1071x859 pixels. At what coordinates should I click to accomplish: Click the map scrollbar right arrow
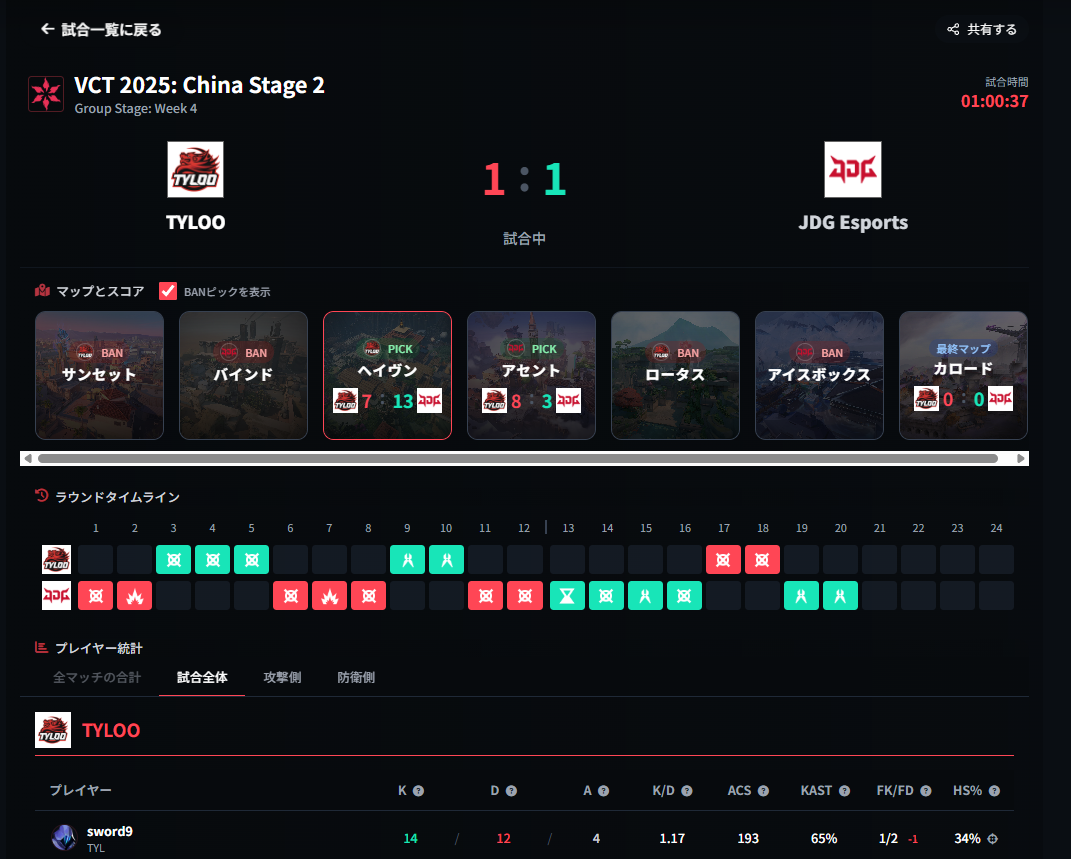tap(1021, 458)
